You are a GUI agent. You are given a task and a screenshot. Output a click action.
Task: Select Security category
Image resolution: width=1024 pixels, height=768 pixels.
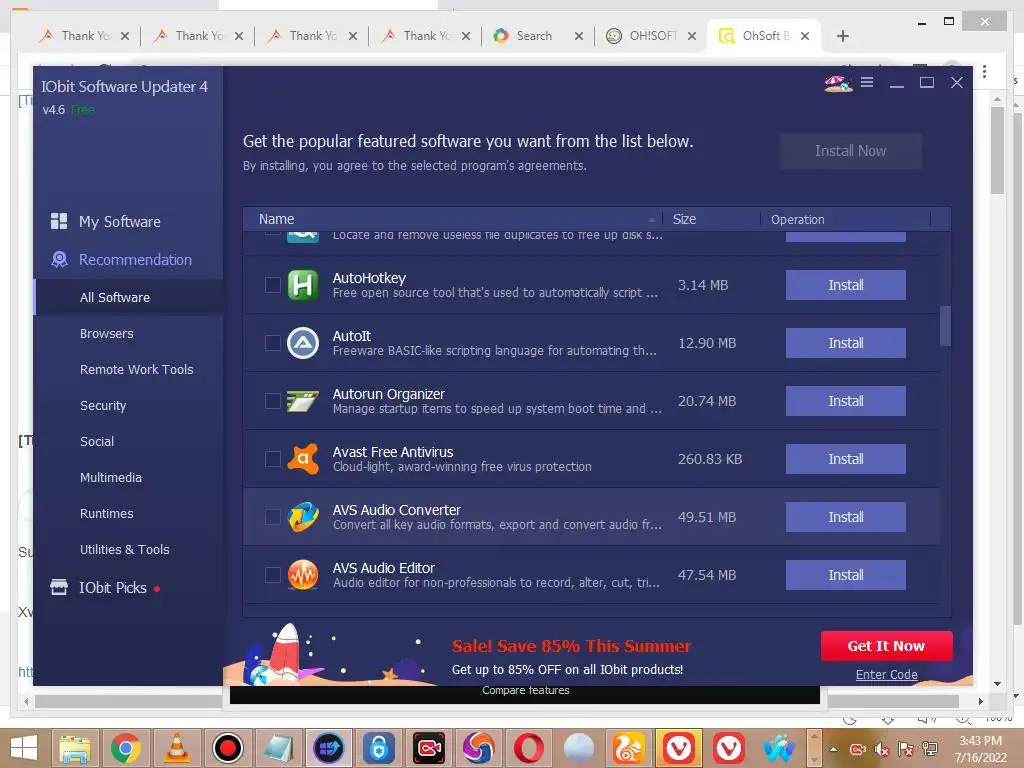pyautogui.click(x=103, y=406)
